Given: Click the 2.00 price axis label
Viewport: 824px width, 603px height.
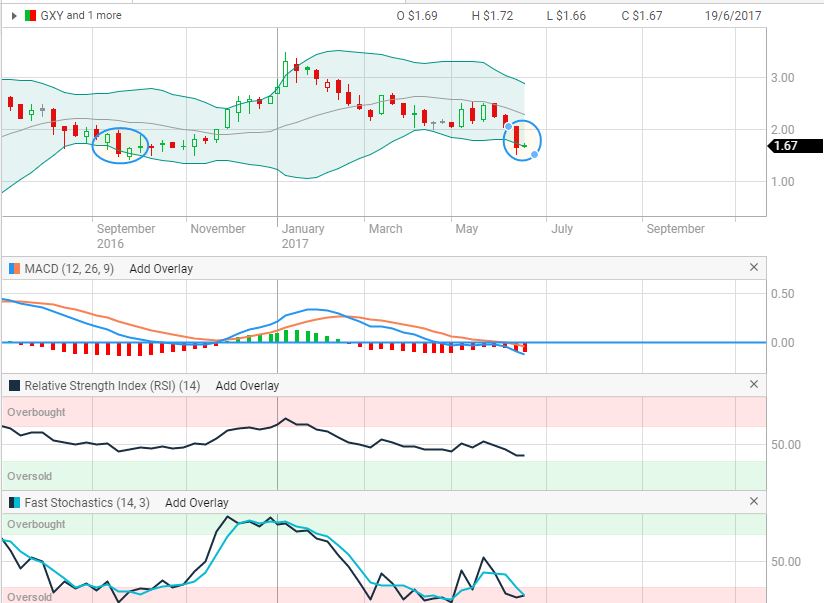Looking at the screenshot, I should coord(782,129).
